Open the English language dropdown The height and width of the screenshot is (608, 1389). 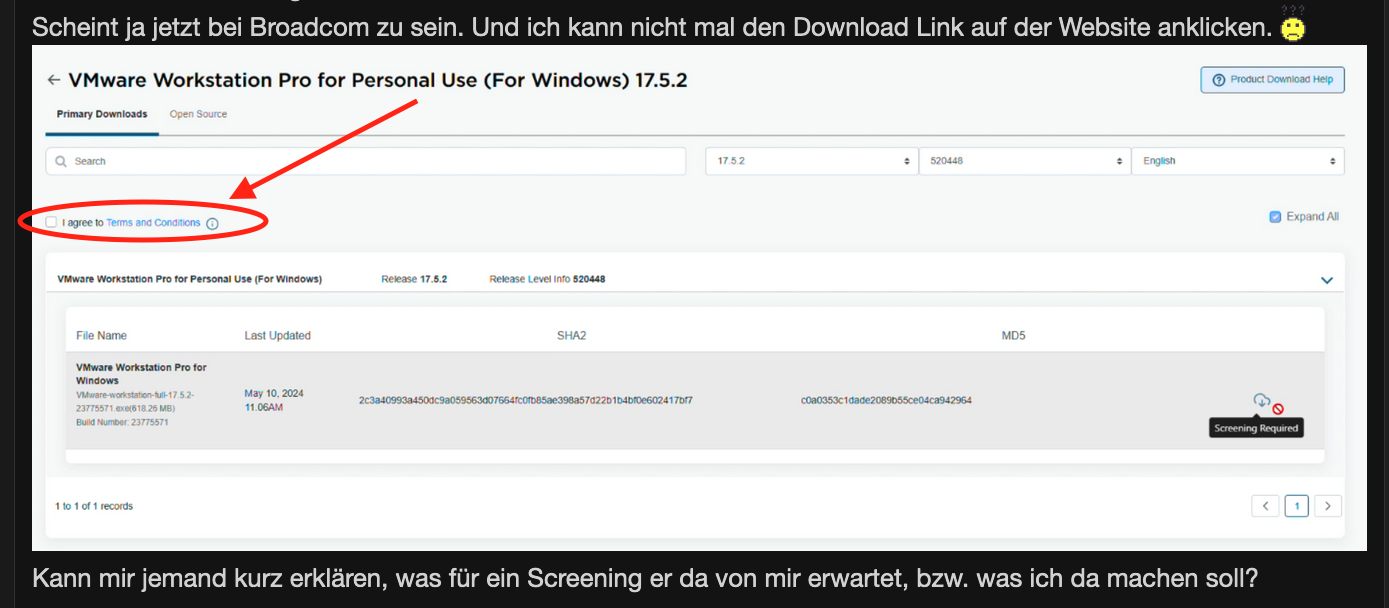click(x=1238, y=161)
